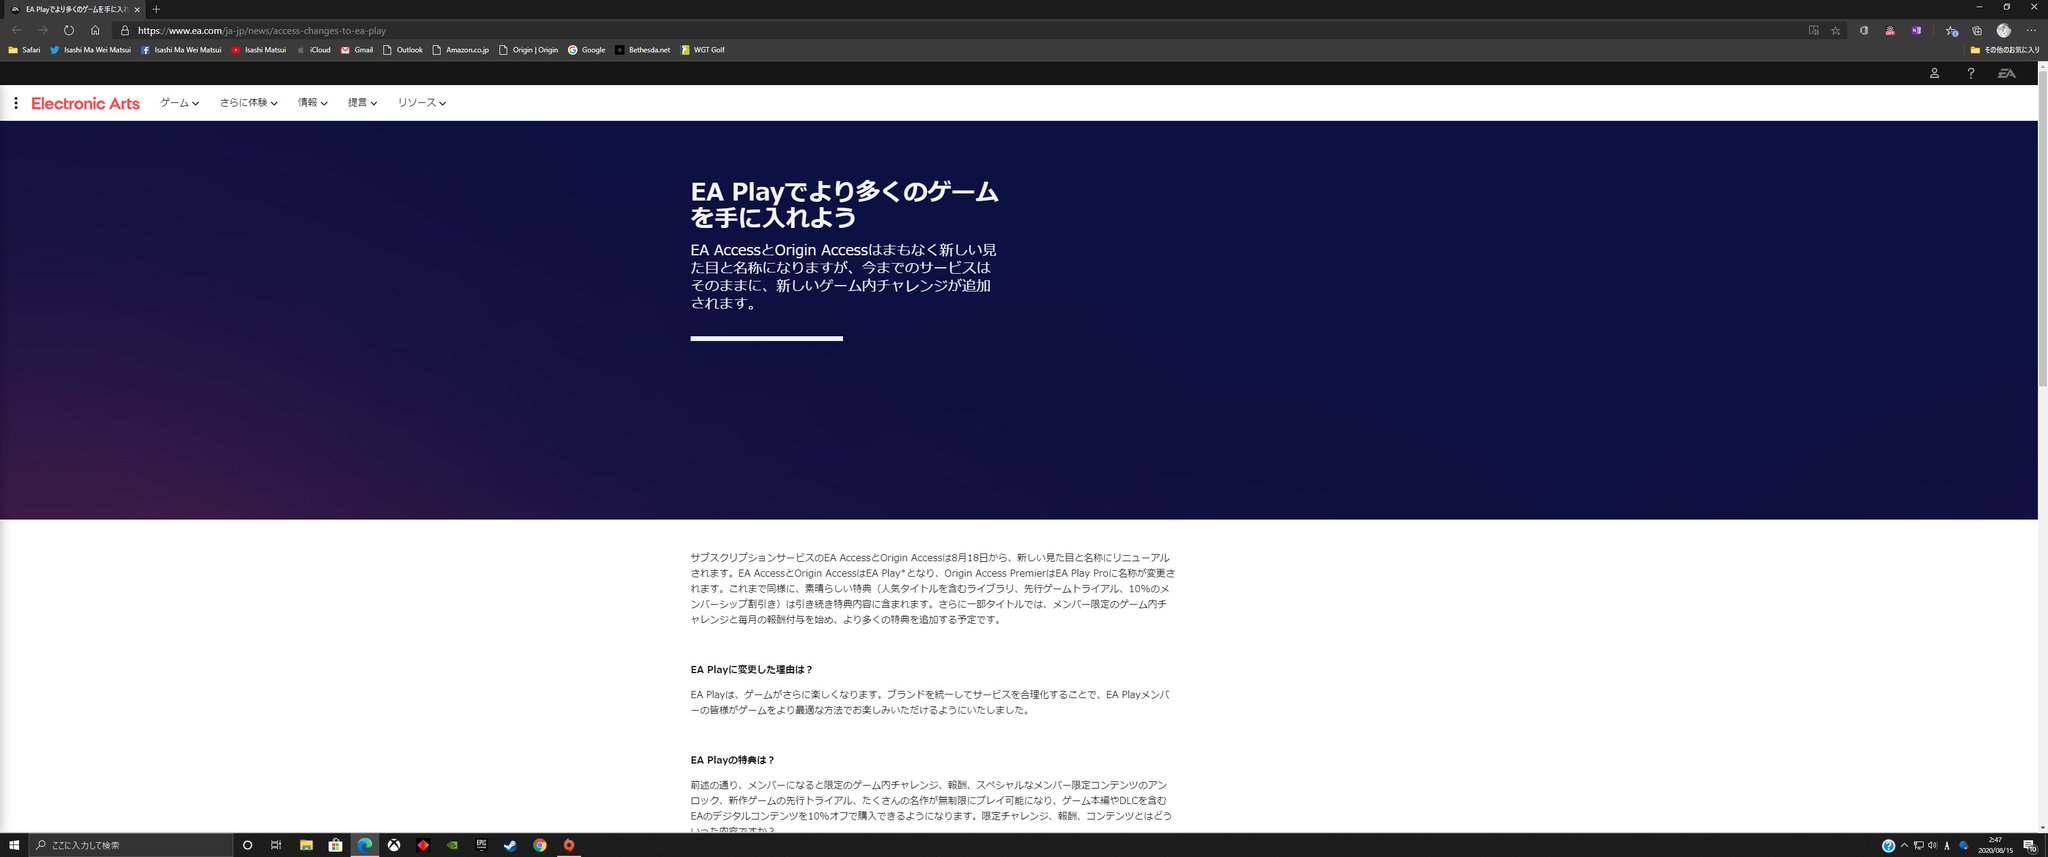Screen dimensions: 2048x857
Task: Open the browser profile avatar
Action: [x=2003, y=30]
